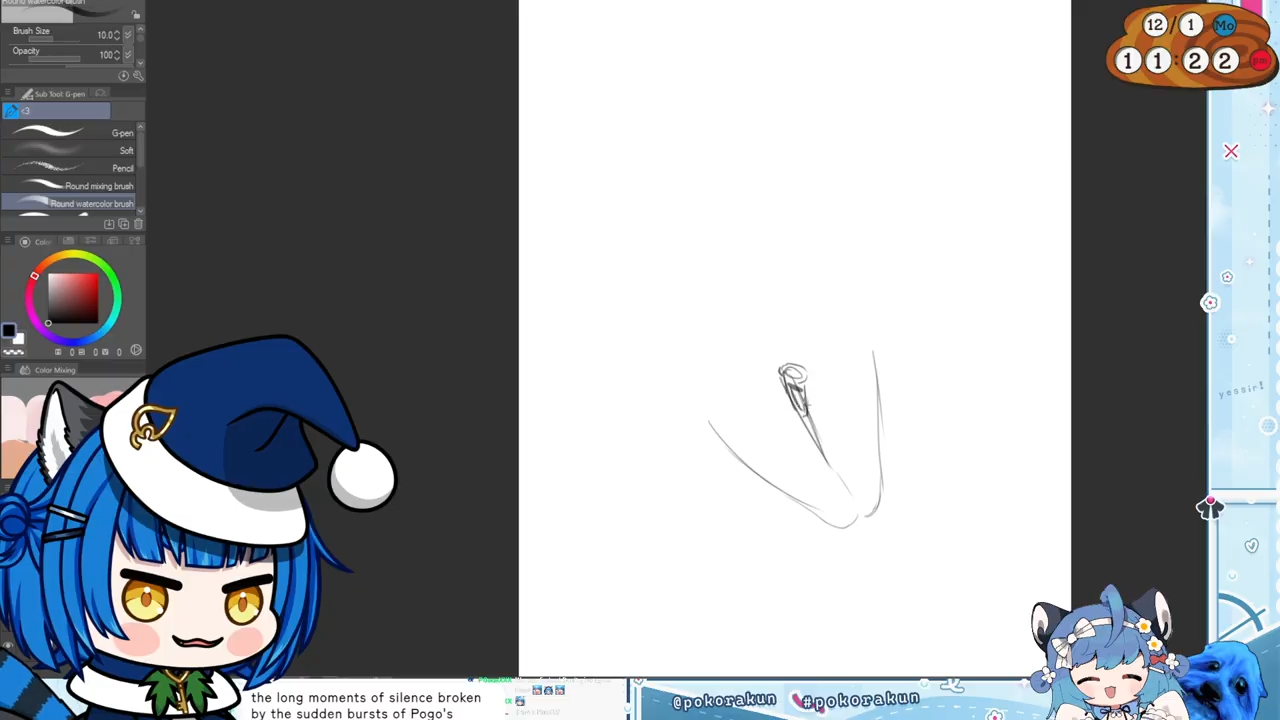The image size is (1280, 720).
Task: Delete the selected sub tool via trash icon
Action: [x=138, y=224]
